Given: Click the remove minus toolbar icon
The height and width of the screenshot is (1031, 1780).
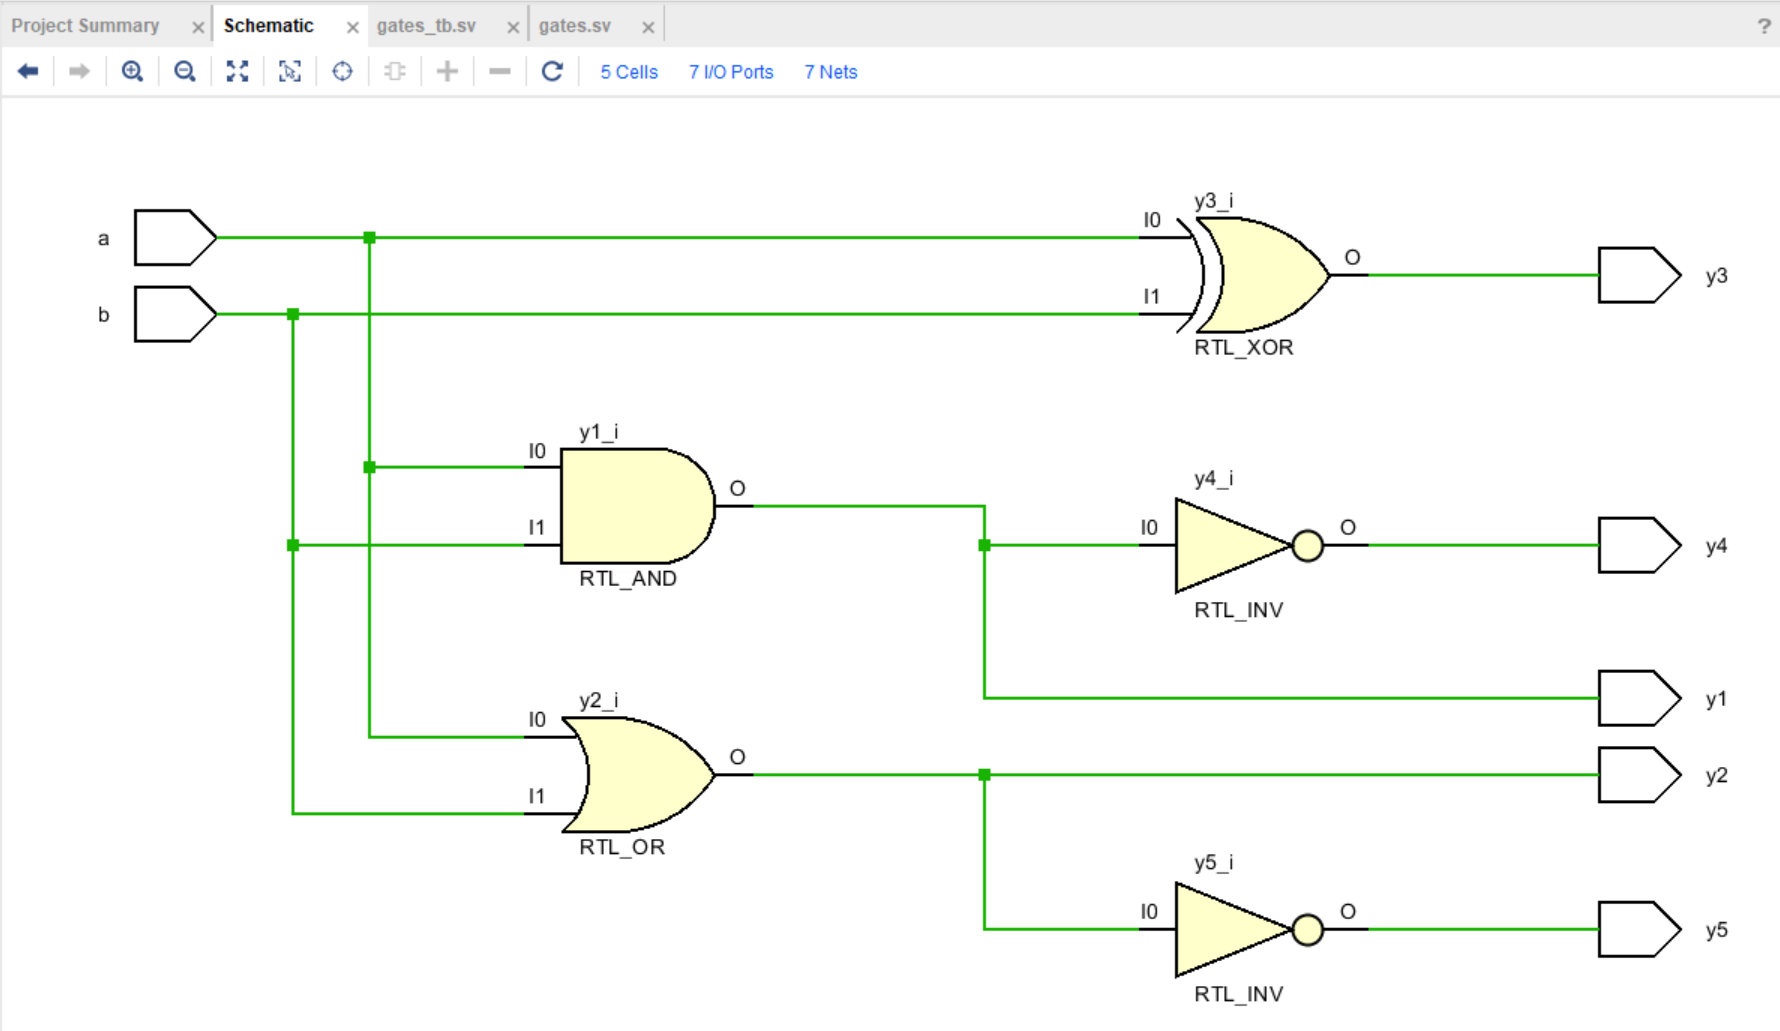Looking at the screenshot, I should tap(500, 71).
